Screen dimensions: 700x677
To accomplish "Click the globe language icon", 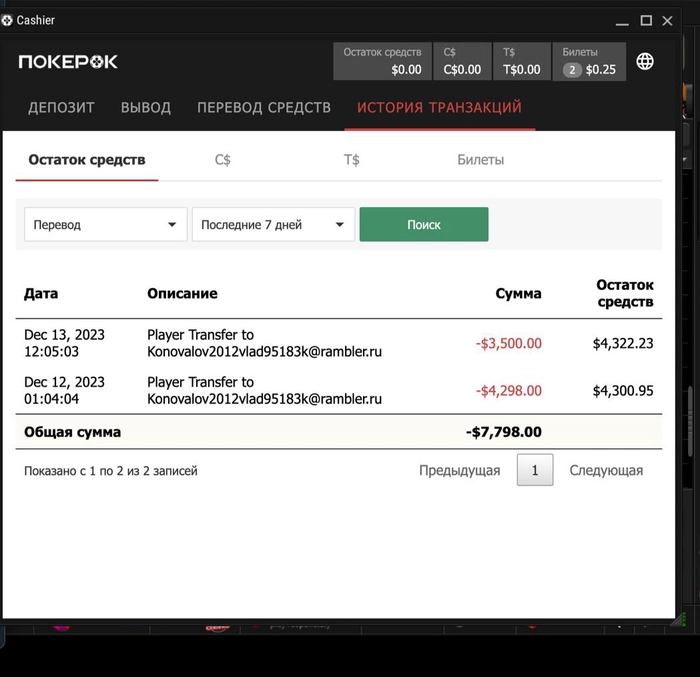I will [645, 62].
